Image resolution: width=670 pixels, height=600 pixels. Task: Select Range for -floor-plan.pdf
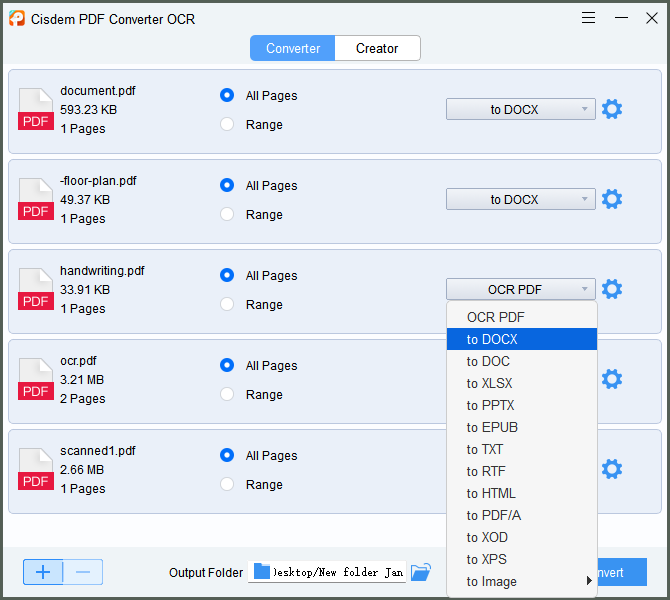tap(227, 214)
